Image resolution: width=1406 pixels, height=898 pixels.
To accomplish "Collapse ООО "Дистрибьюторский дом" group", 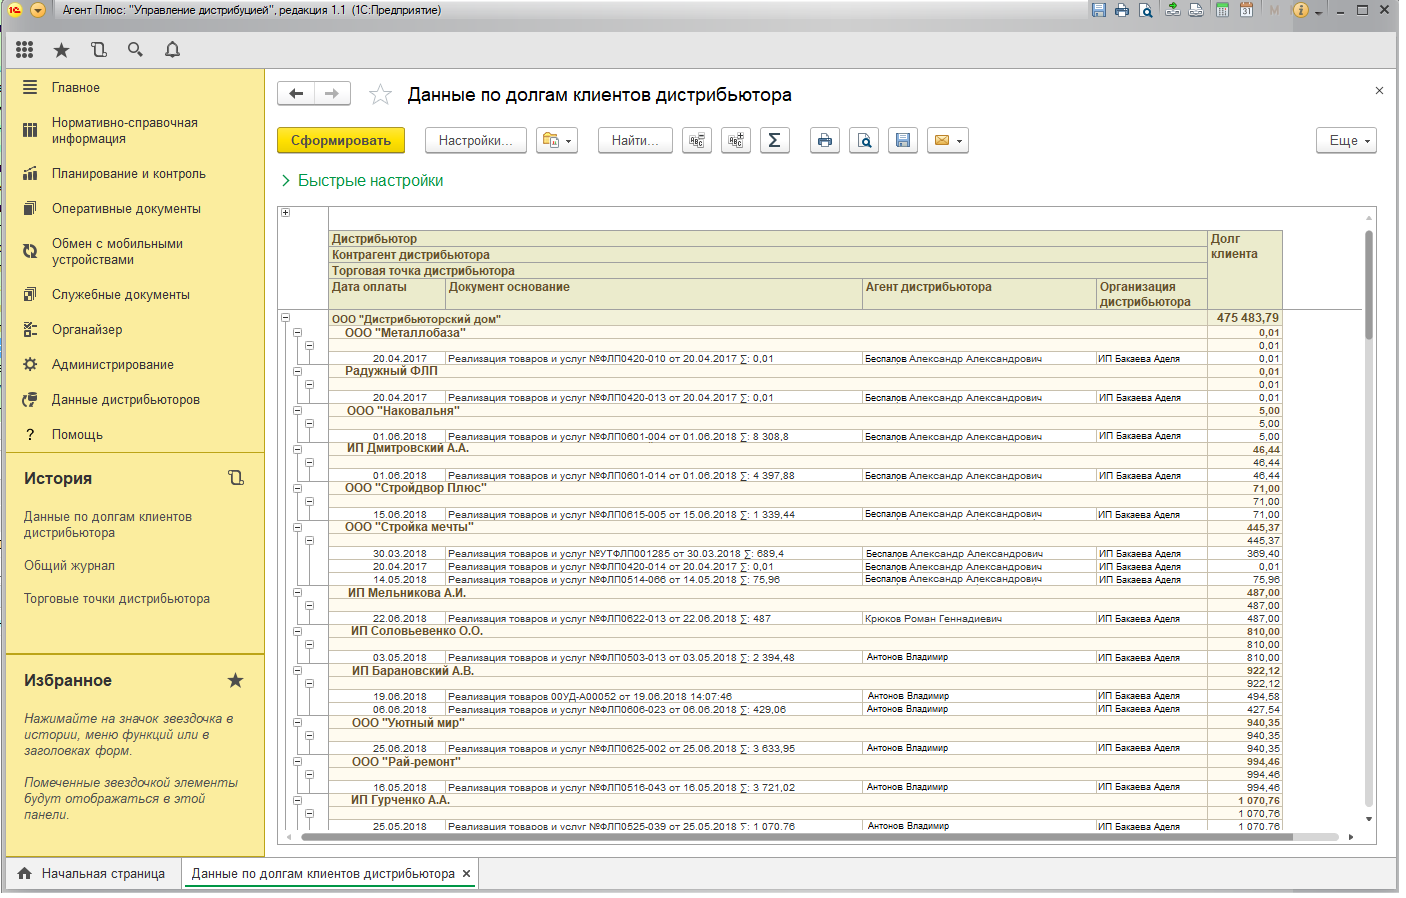I will [285, 318].
